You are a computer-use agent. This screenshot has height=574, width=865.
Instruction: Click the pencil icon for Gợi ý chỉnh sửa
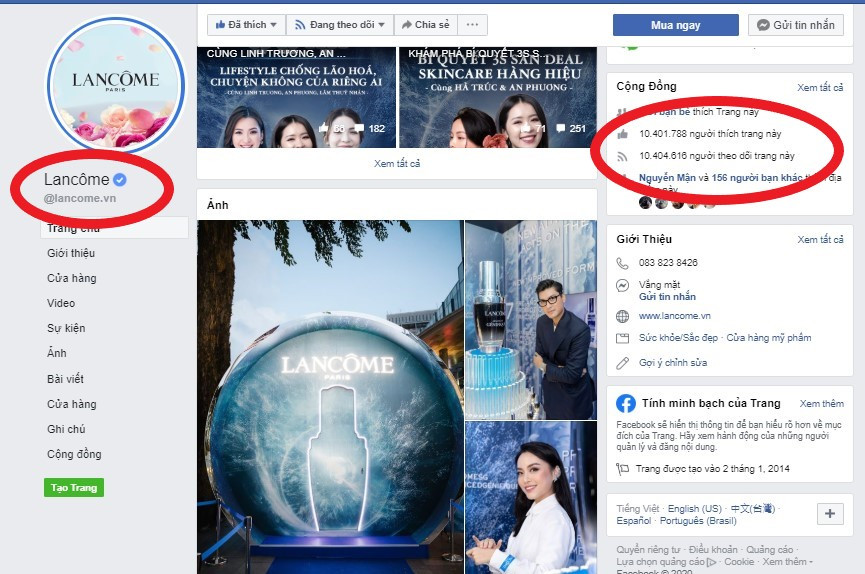(x=623, y=362)
